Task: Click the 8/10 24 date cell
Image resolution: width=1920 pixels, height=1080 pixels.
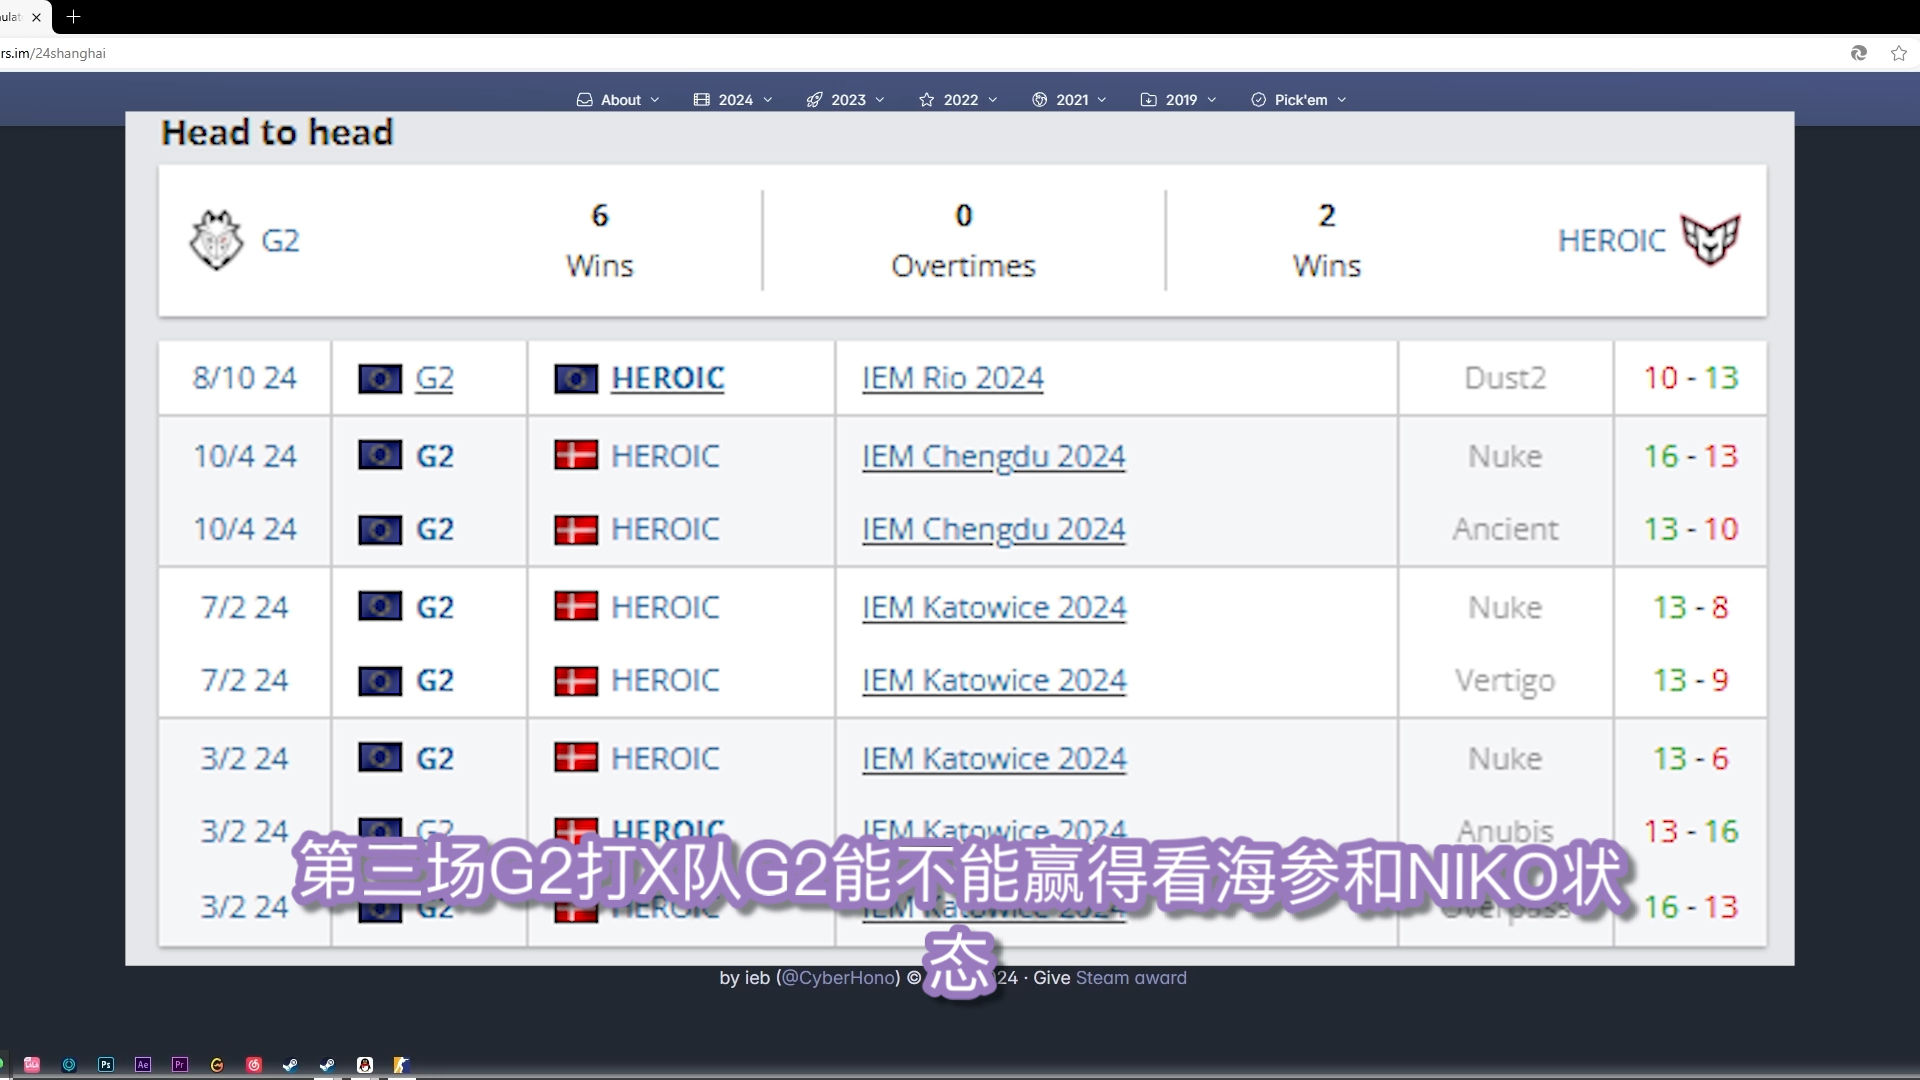Action: click(245, 378)
